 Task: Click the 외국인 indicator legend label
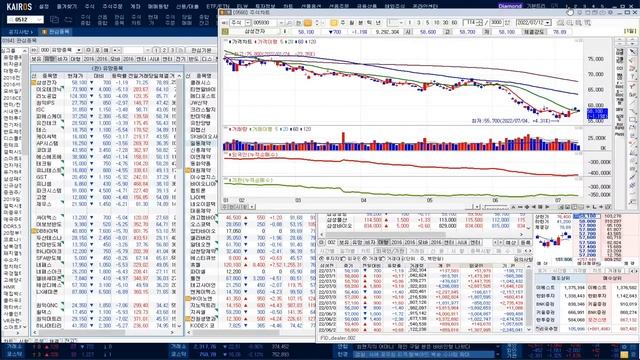255,155
